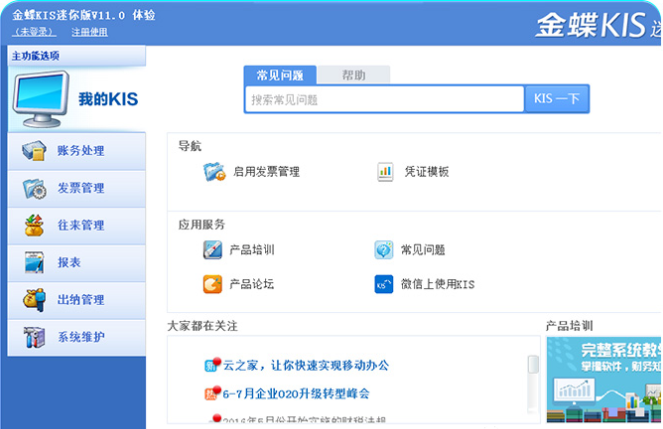
Task: Open the 出纳管理 cashier icon
Action: pyautogui.click(x=34, y=300)
